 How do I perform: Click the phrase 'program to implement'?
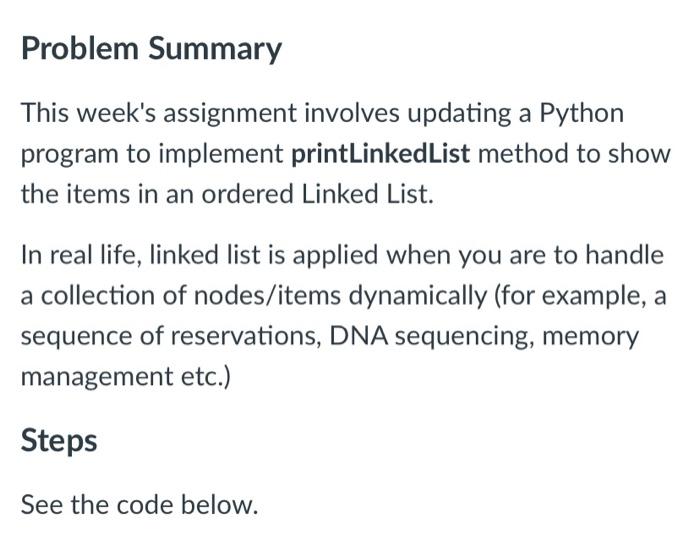(x=152, y=154)
